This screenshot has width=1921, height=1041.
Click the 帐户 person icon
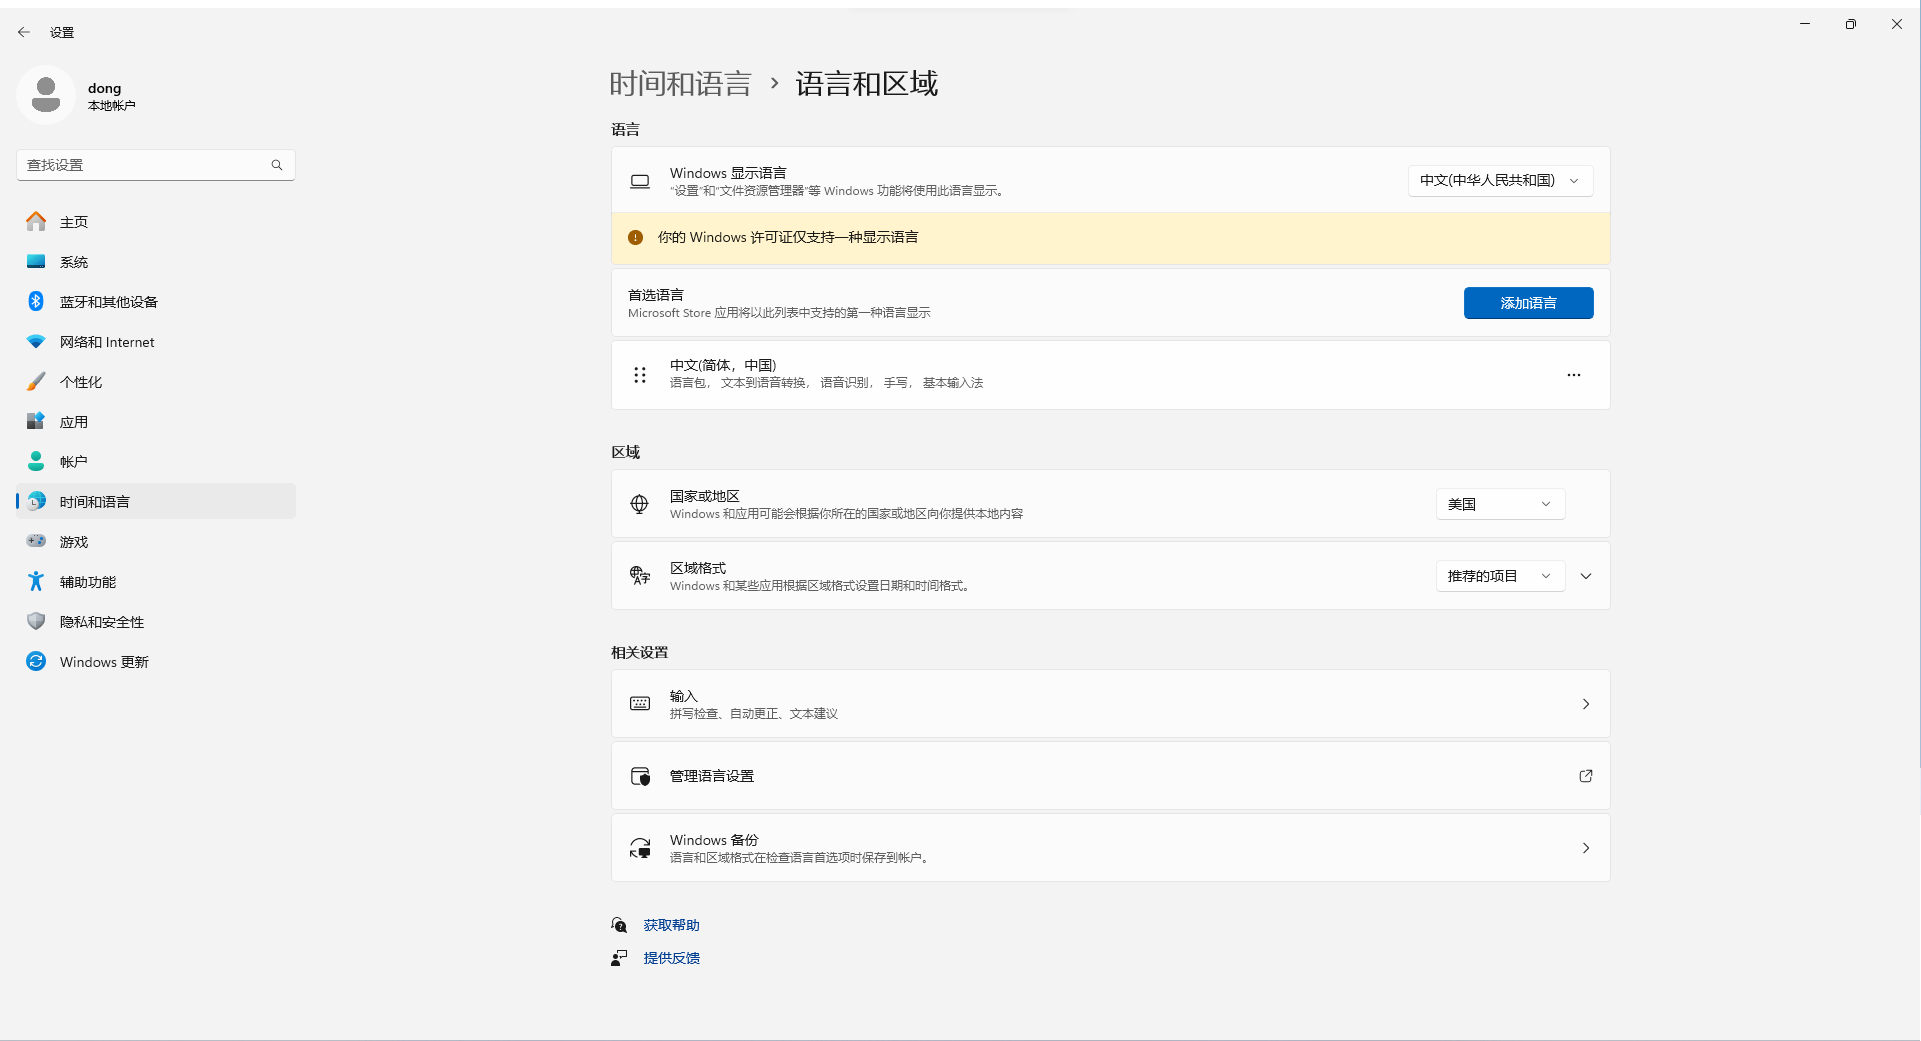(x=36, y=461)
